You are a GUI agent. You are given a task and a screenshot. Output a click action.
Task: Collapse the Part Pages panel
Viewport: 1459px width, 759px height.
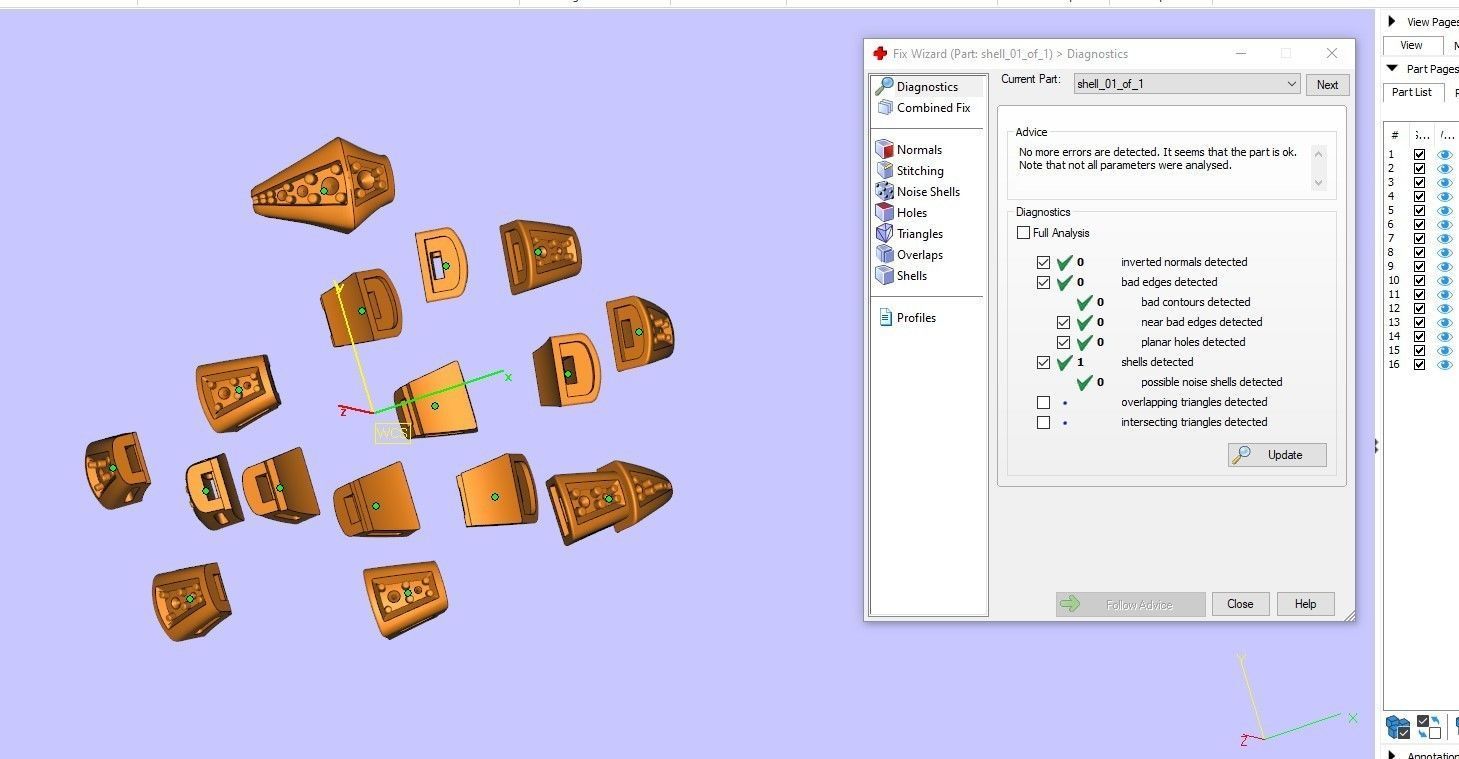coord(1392,69)
